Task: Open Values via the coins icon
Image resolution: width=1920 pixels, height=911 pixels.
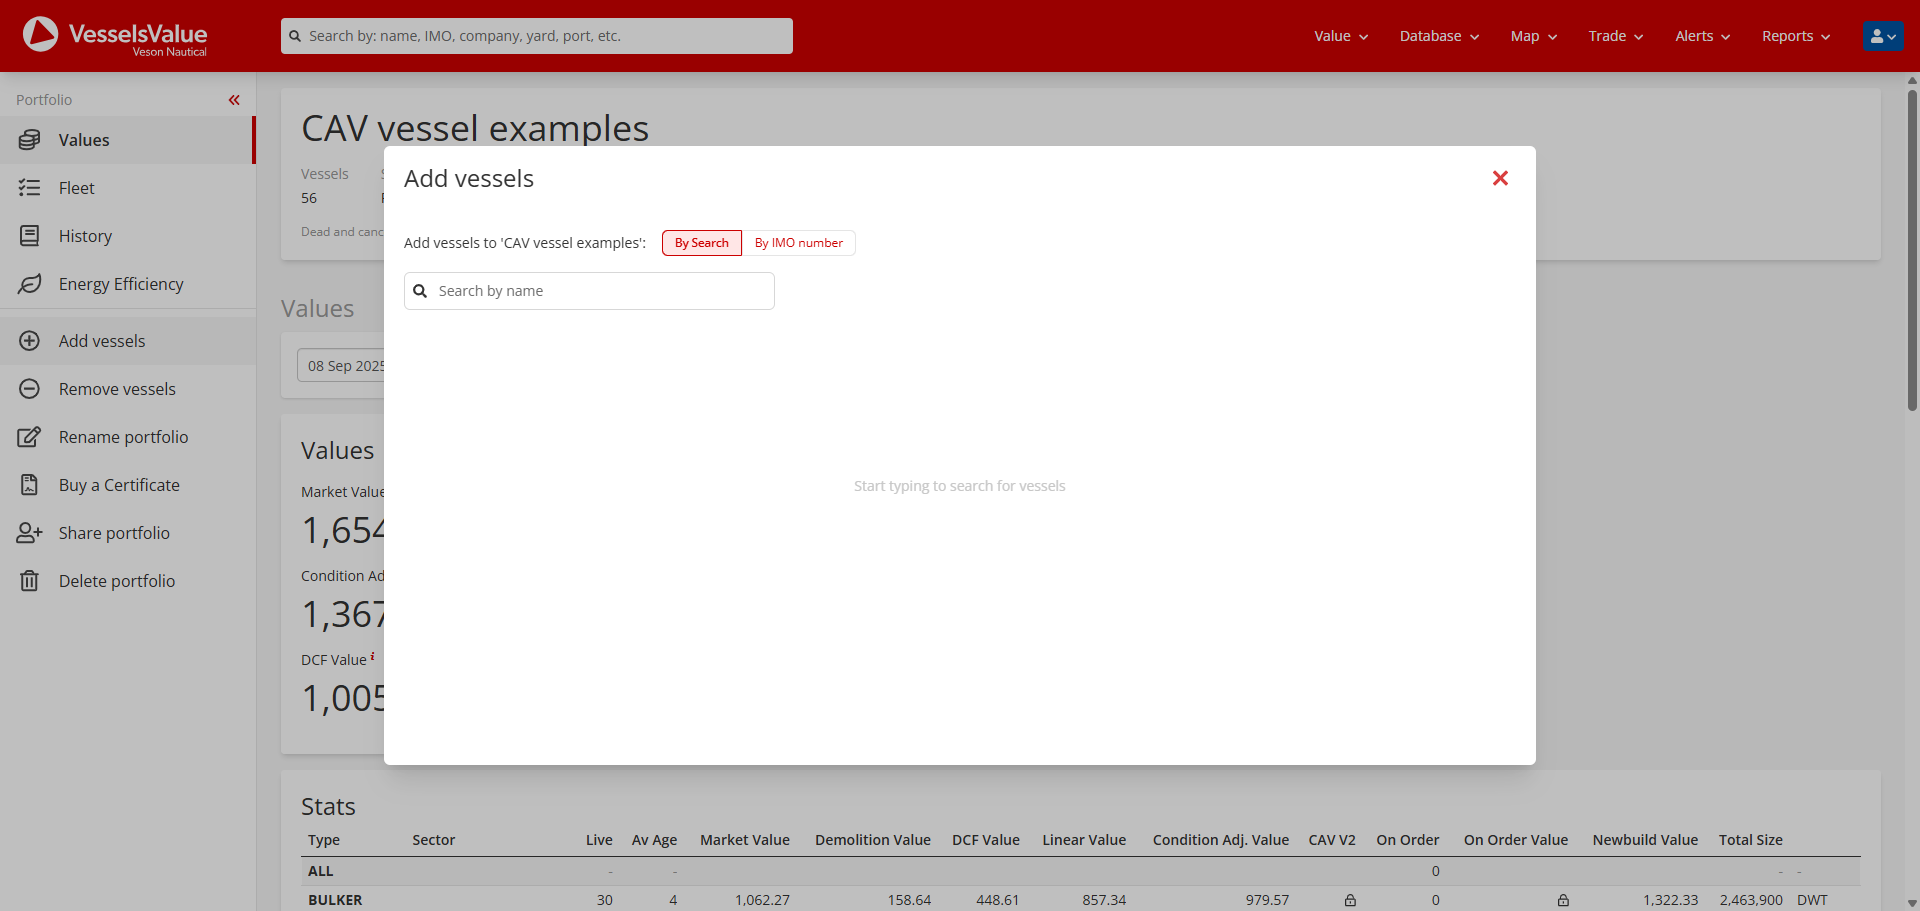Action: point(30,140)
